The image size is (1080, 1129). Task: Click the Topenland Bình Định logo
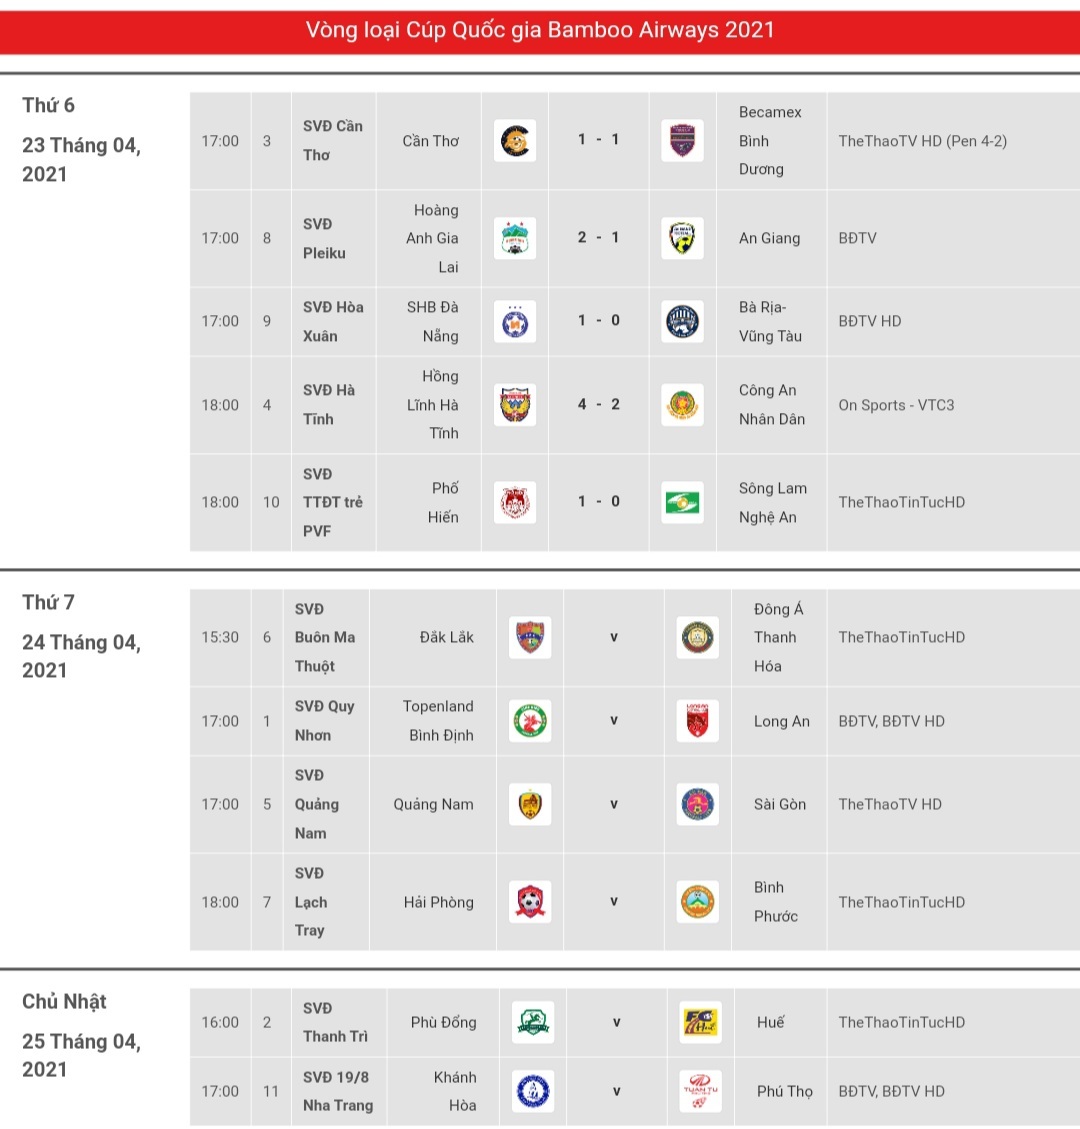tap(530, 721)
